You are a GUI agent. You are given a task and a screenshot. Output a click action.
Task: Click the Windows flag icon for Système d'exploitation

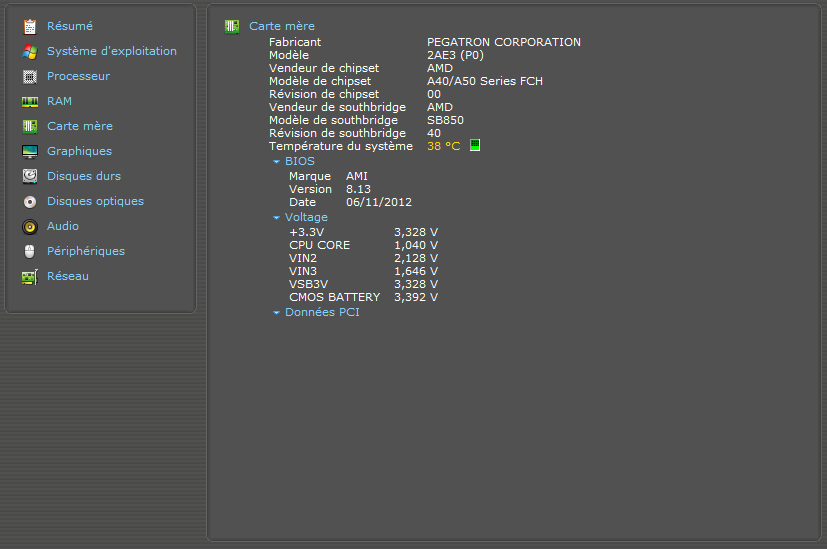(30, 52)
